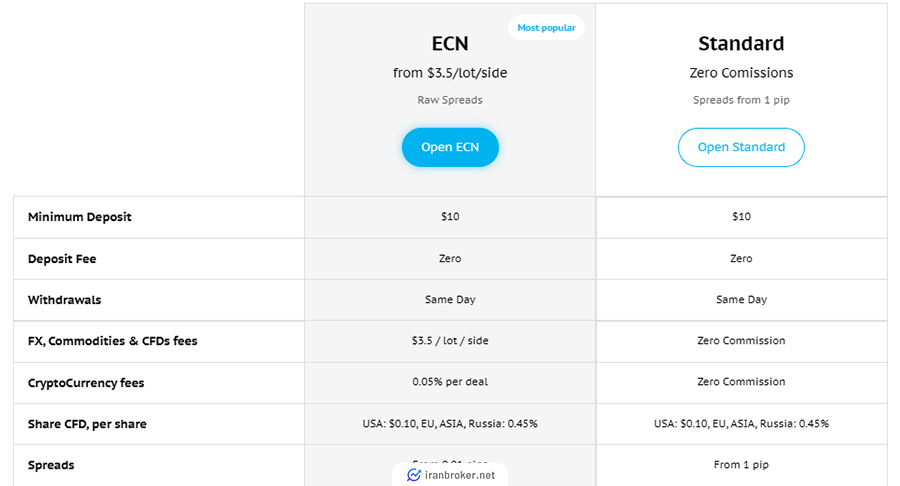This screenshot has width=900, height=486.
Task: Select the Spreads row label
Action: pyautogui.click(x=51, y=465)
